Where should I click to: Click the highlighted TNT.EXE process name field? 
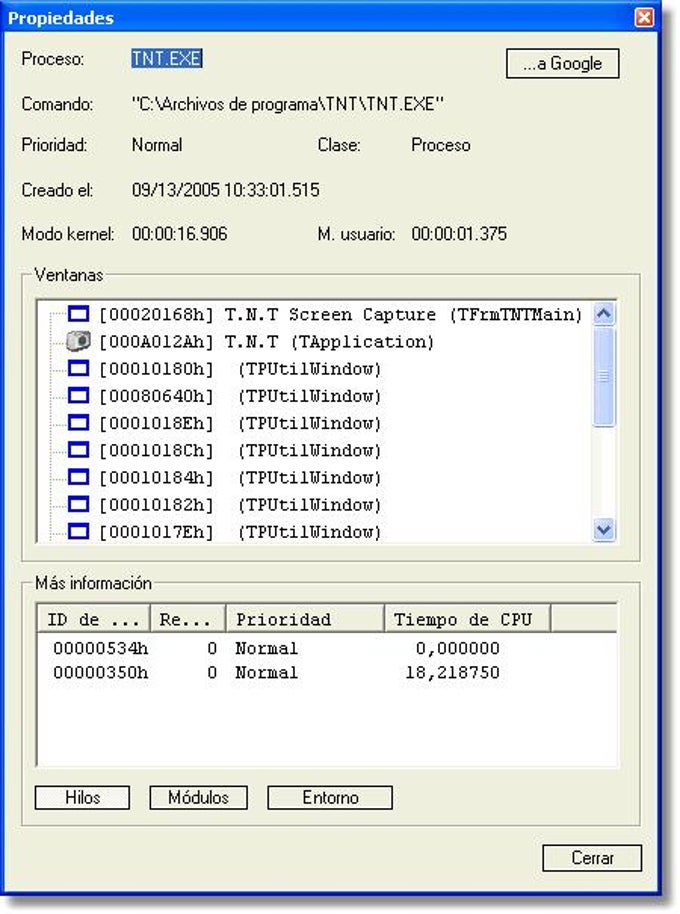[x=167, y=59]
